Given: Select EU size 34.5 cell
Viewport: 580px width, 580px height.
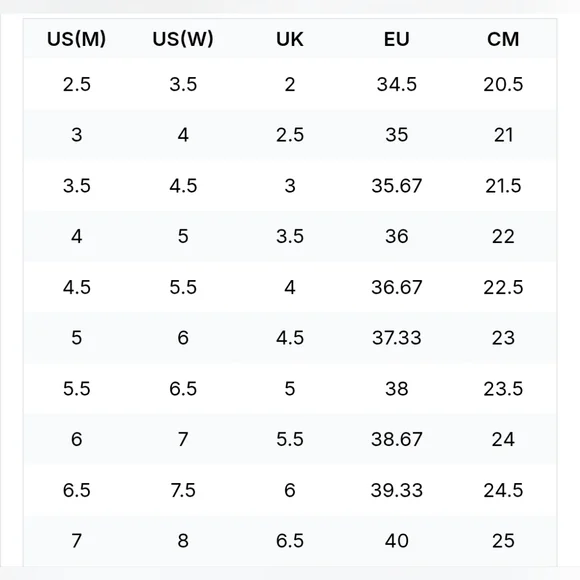Looking at the screenshot, I should (397, 84).
